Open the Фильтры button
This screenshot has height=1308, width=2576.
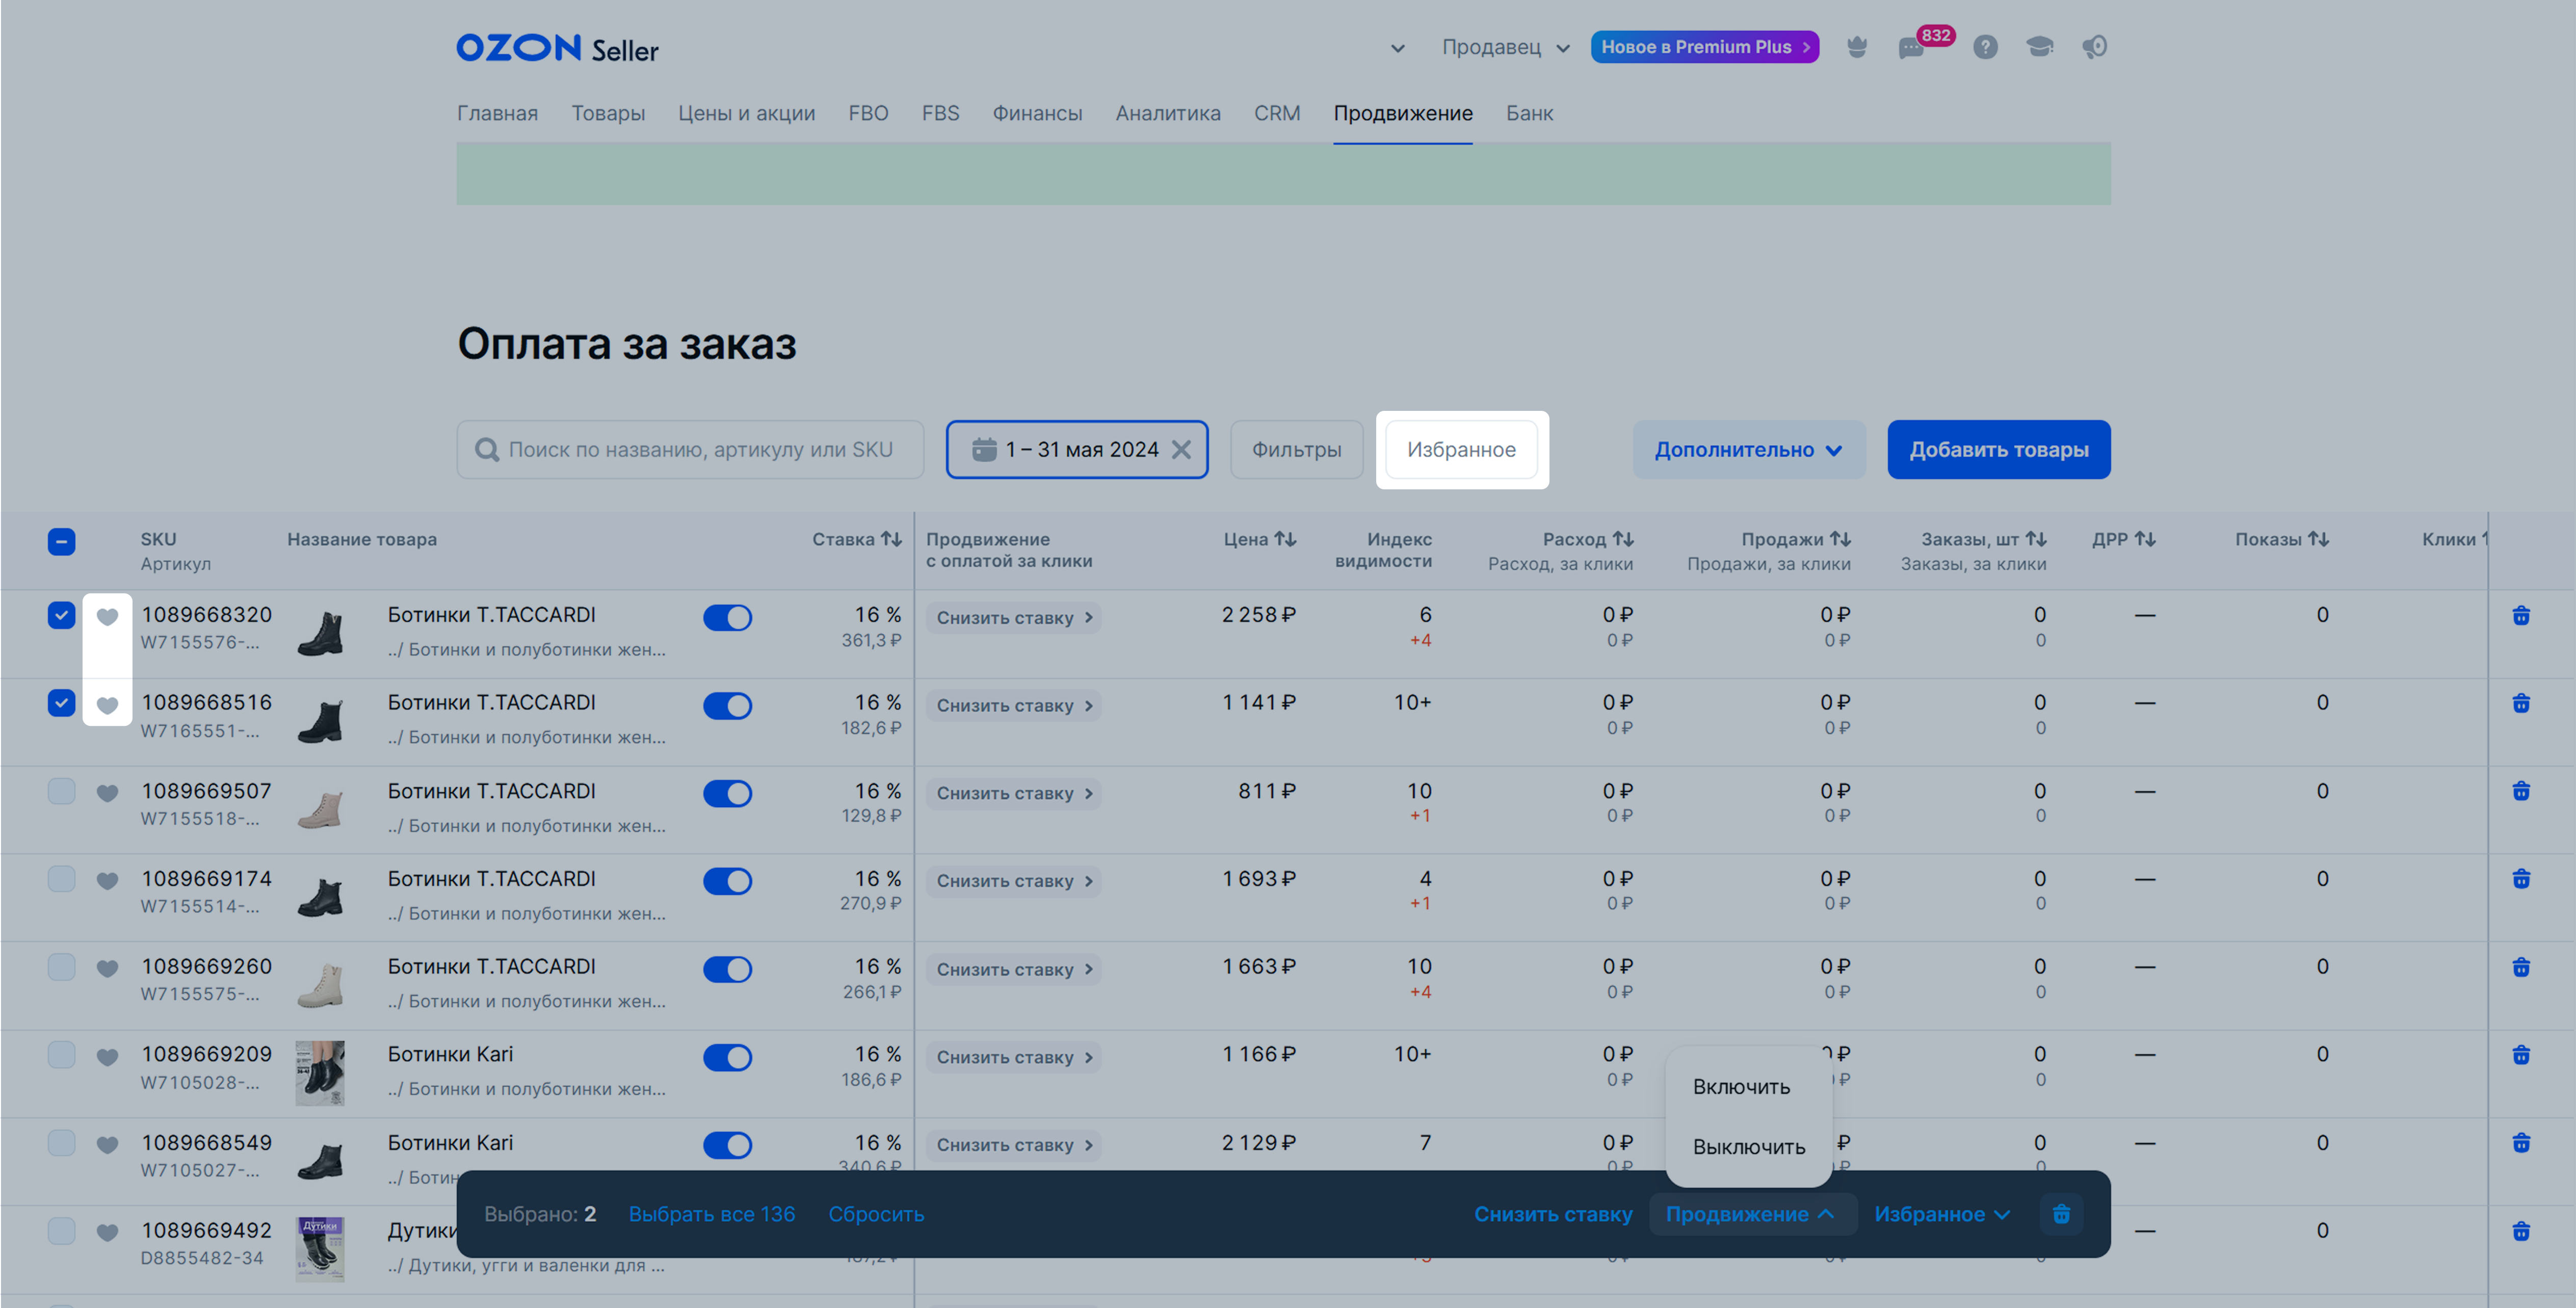point(1296,450)
